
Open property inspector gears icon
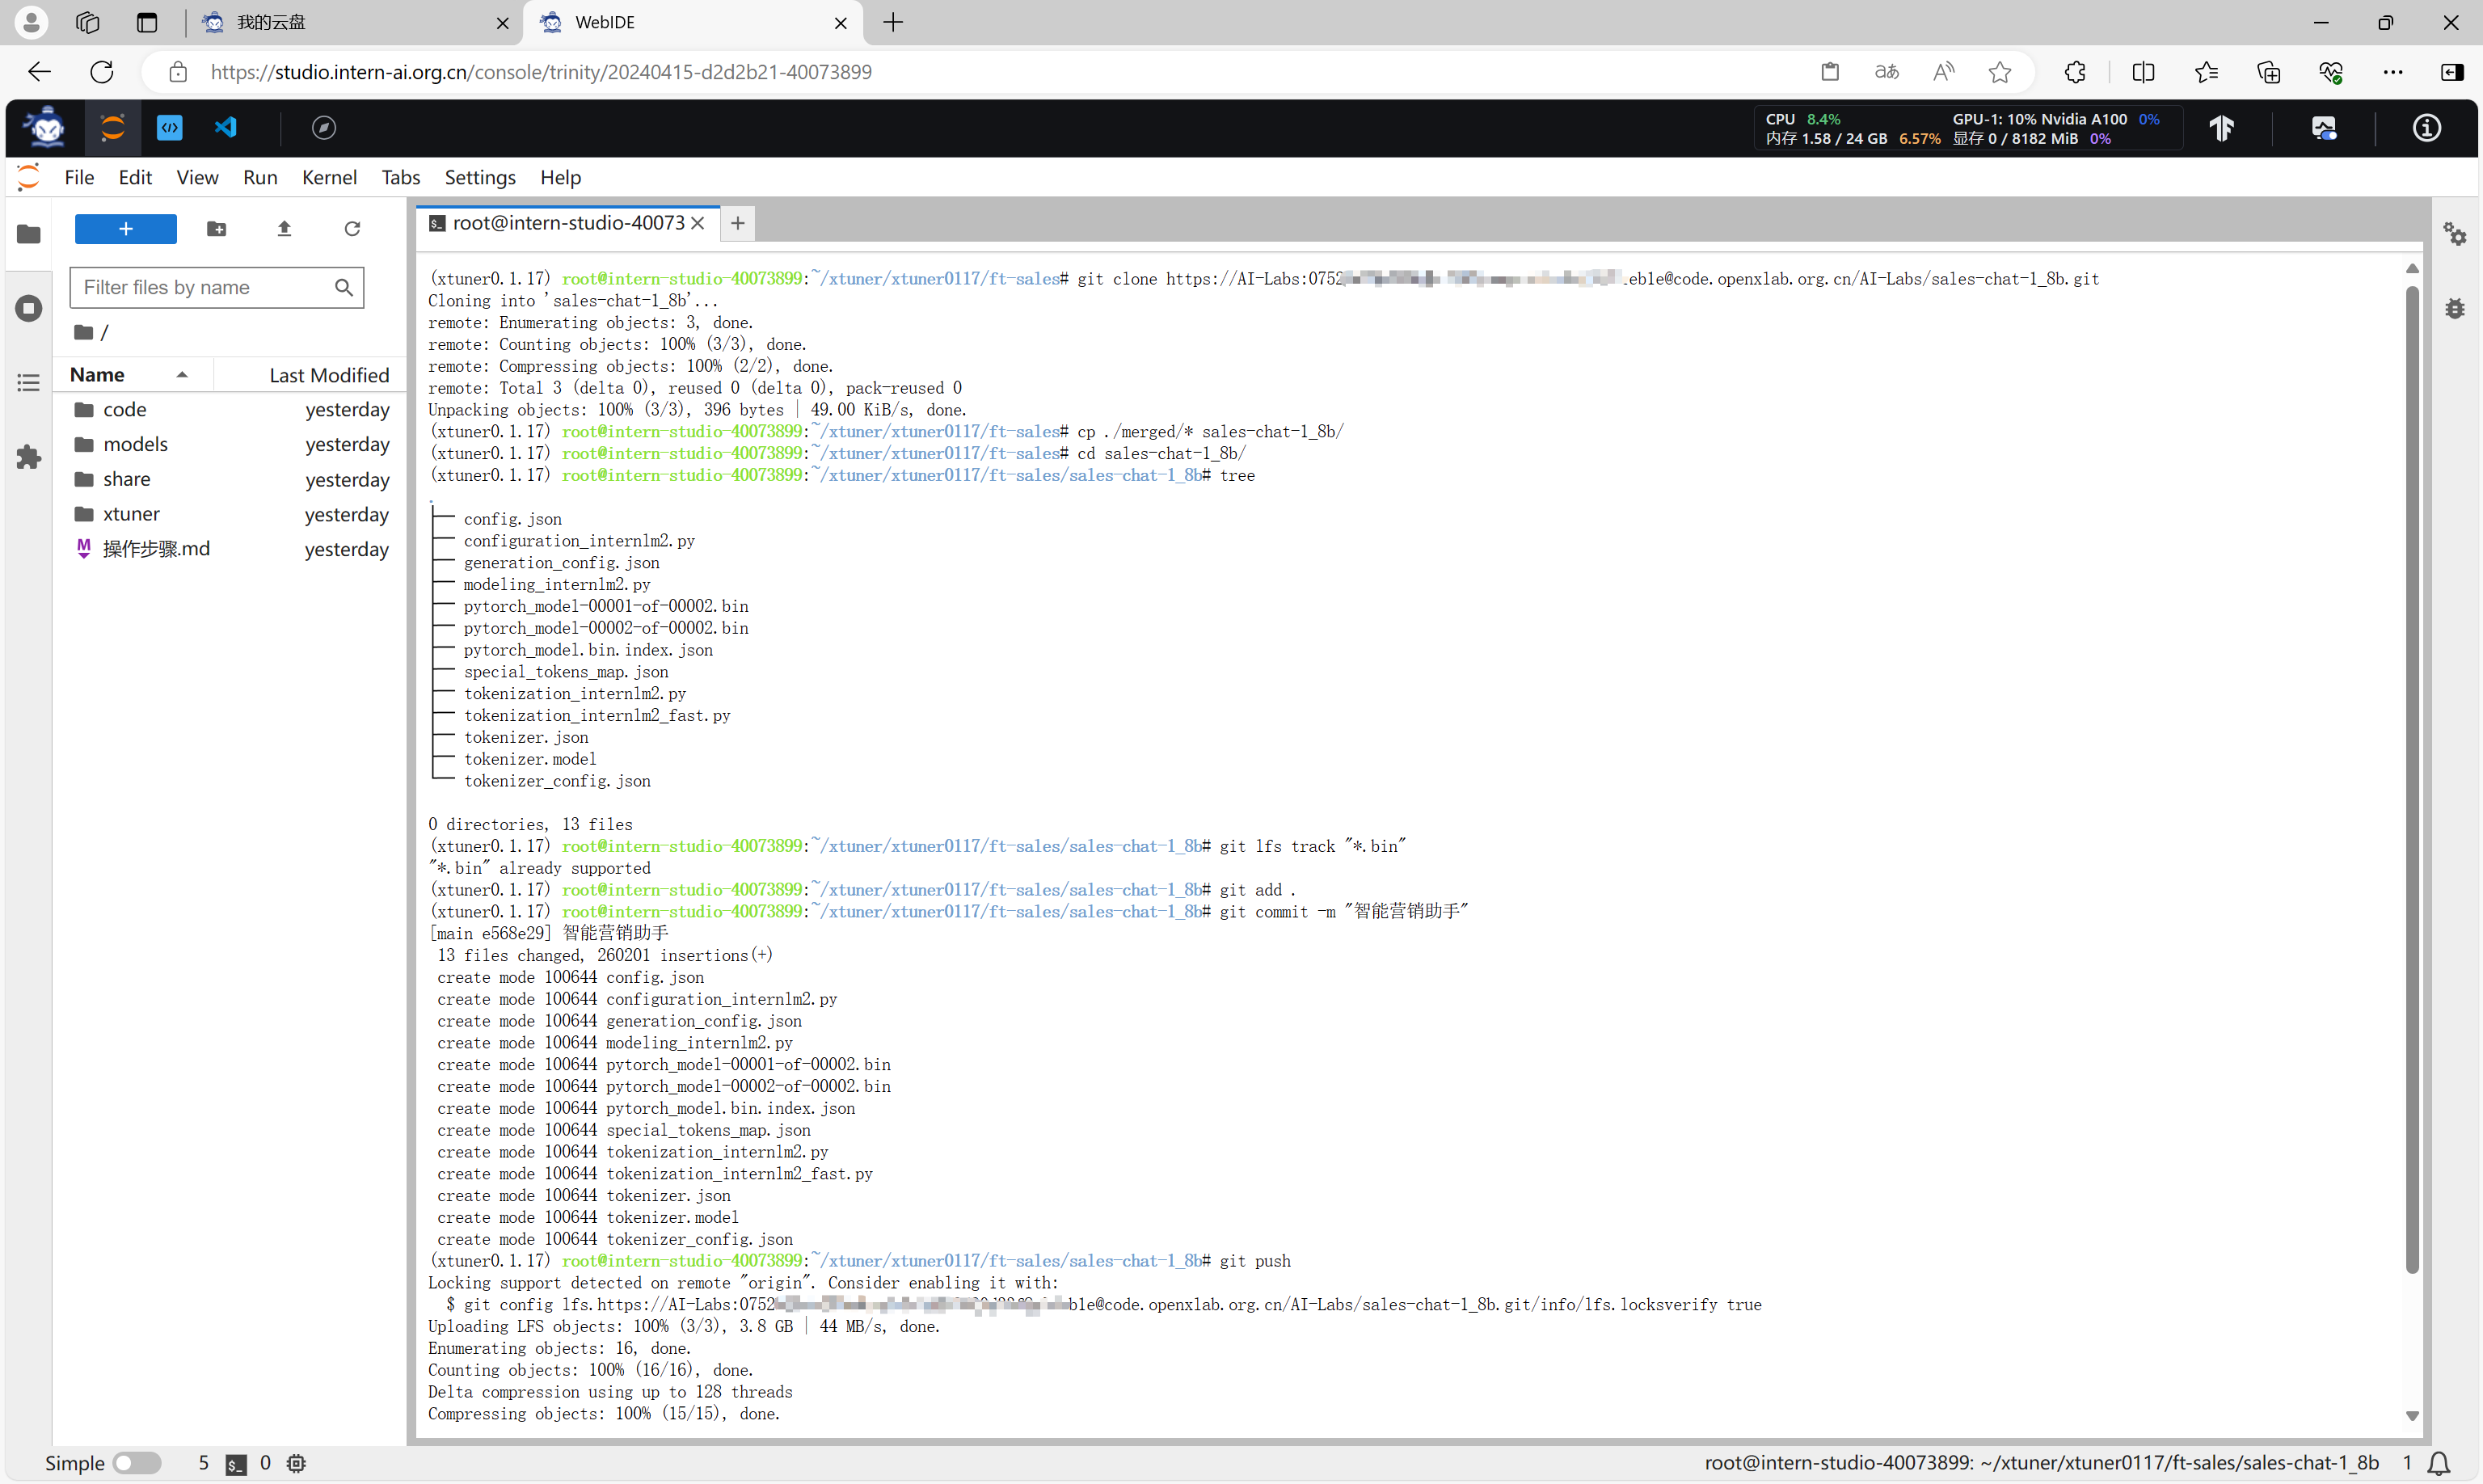(x=2455, y=234)
